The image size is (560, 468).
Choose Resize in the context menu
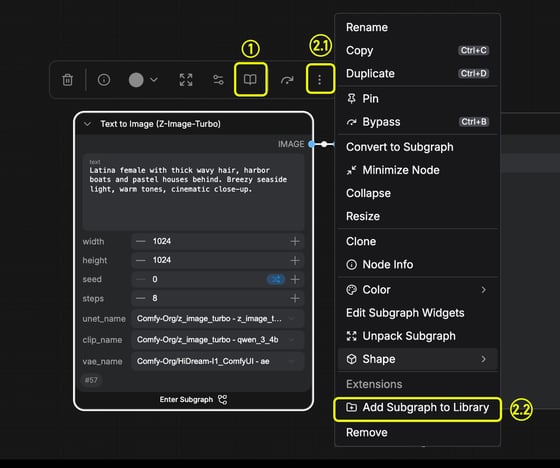tap(417, 216)
